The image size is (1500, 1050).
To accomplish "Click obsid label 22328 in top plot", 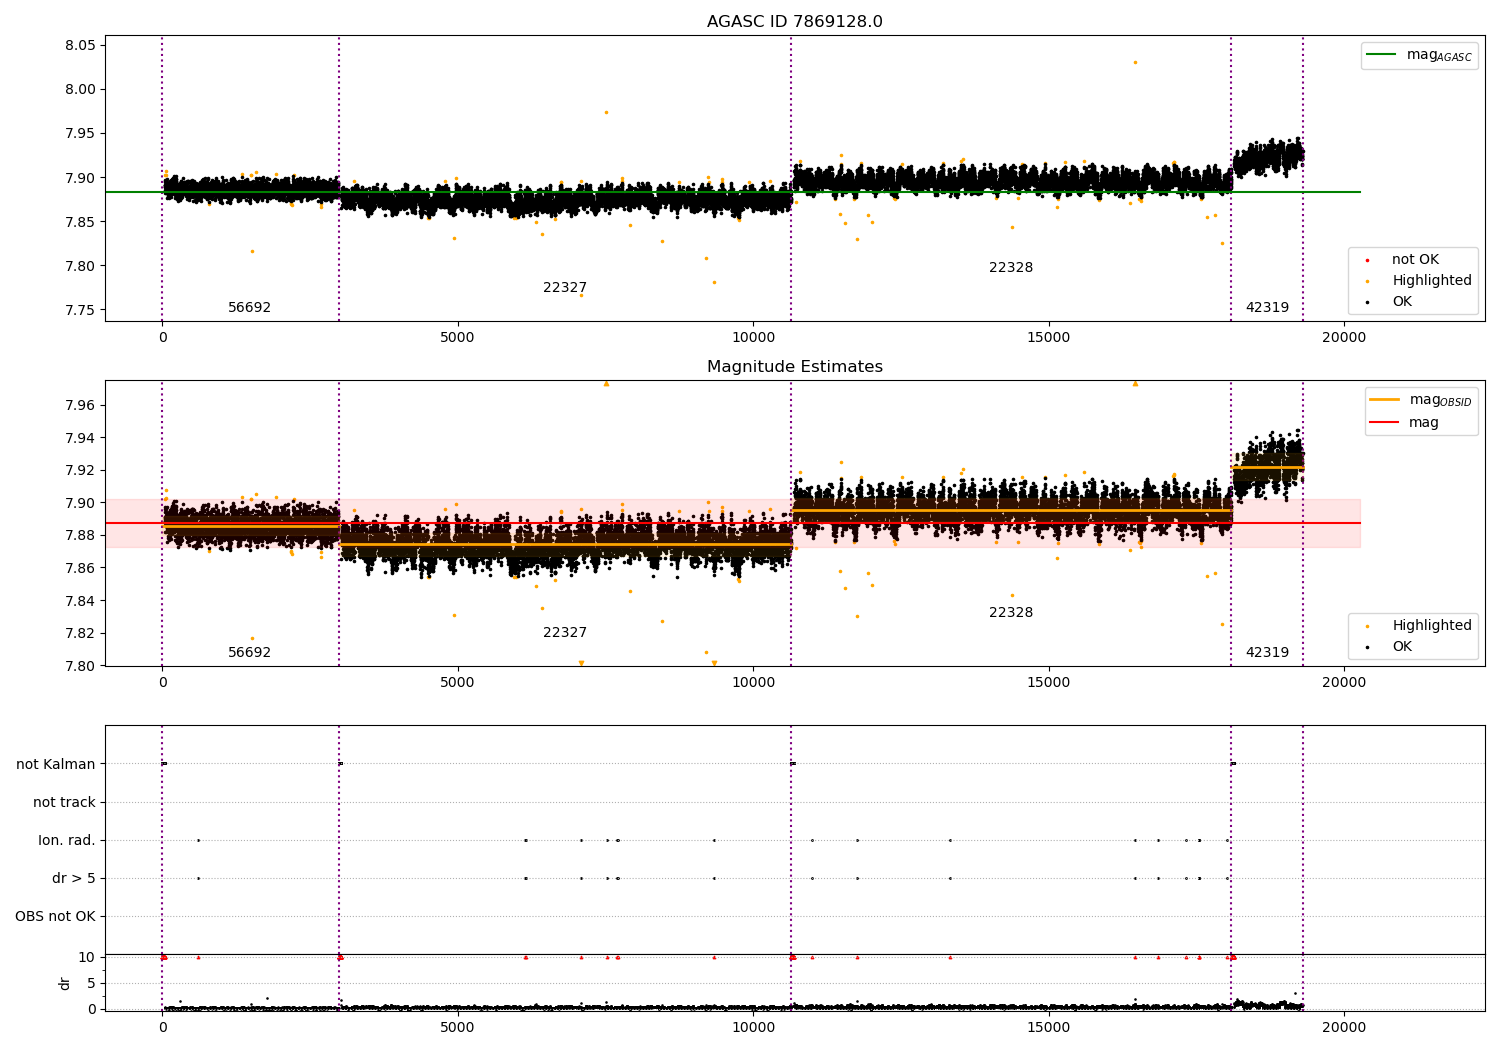I will click(x=1011, y=268).
